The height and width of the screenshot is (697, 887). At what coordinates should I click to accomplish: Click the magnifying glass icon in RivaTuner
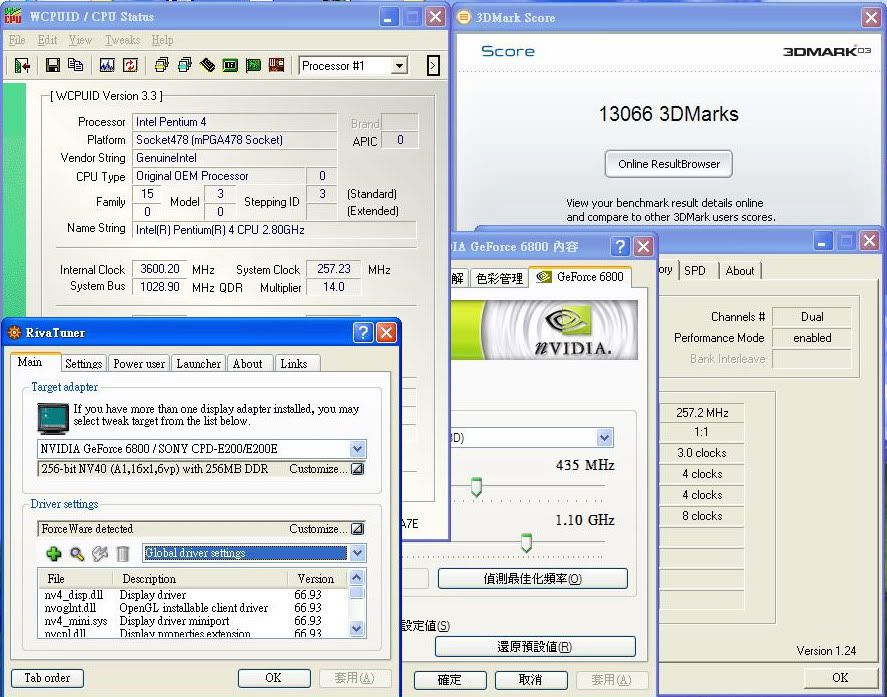(77, 553)
